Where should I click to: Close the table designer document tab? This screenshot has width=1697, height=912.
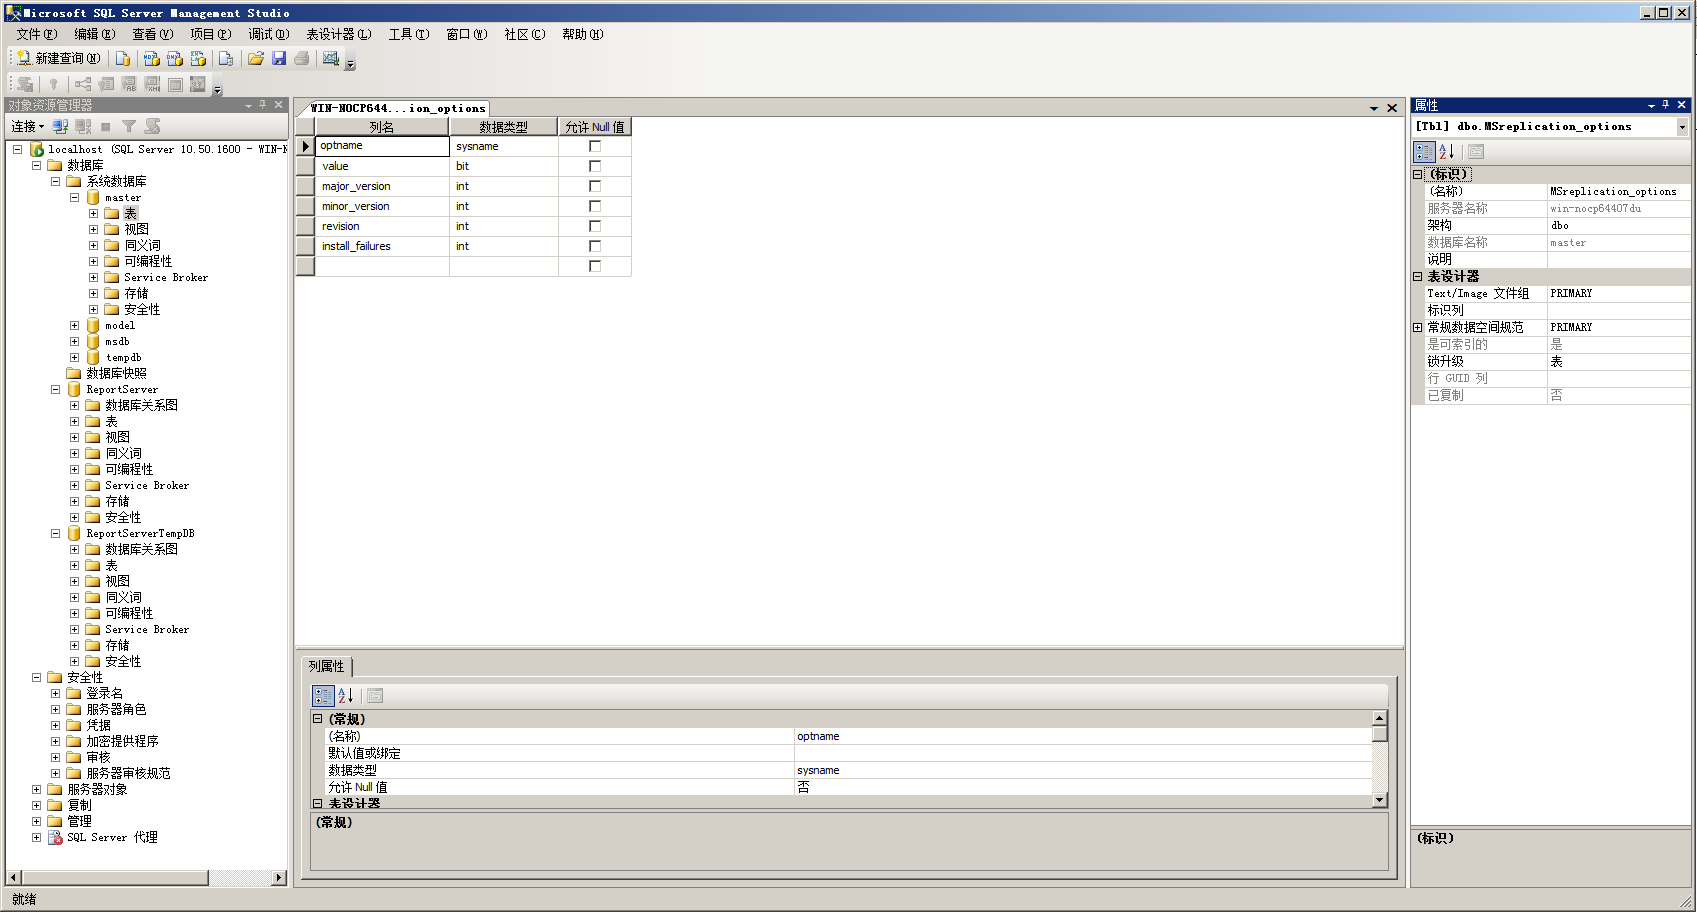pyautogui.click(x=1392, y=108)
